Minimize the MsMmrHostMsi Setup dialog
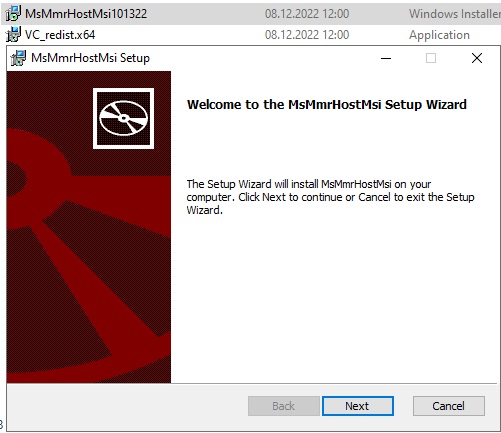 point(386,58)
